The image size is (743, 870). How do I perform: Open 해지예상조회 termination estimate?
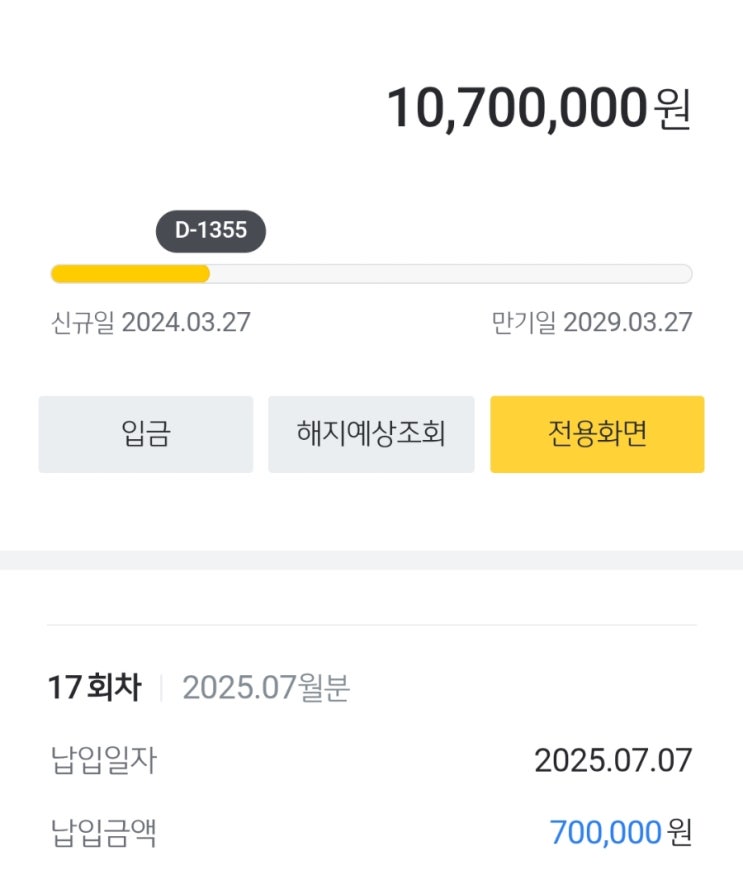[x=371, y=434]
